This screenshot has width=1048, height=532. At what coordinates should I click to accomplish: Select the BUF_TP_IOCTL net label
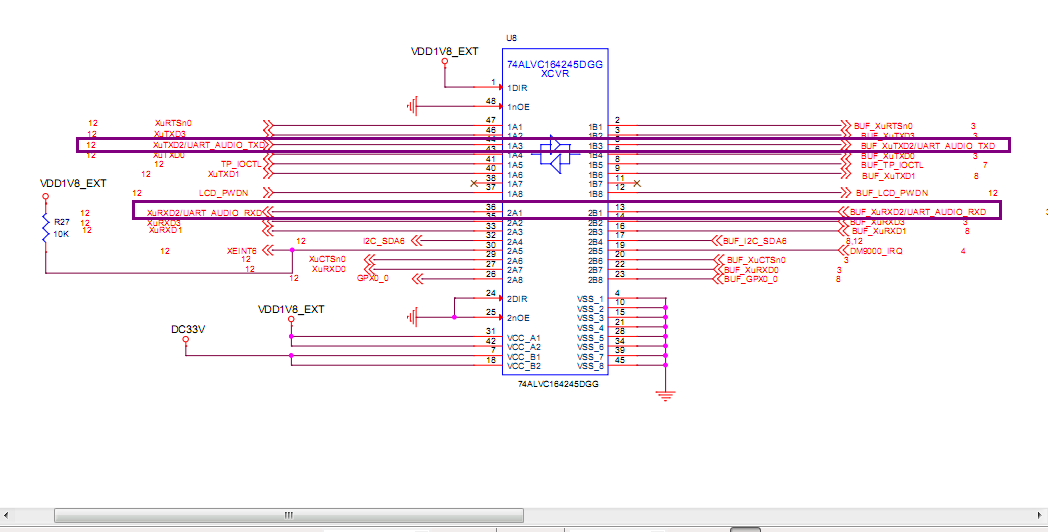pos(892,164)
